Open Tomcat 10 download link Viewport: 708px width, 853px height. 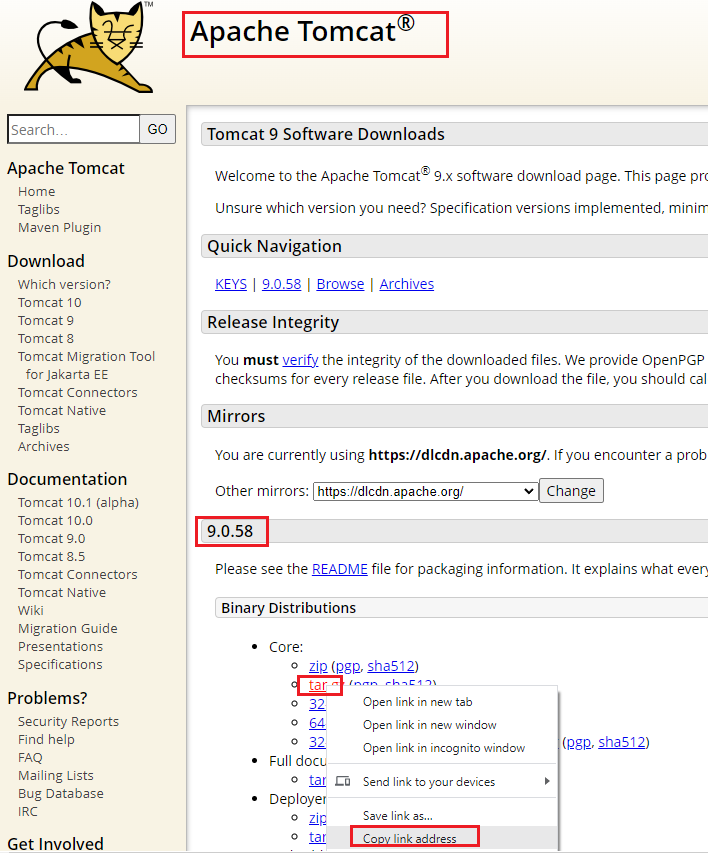50,302
